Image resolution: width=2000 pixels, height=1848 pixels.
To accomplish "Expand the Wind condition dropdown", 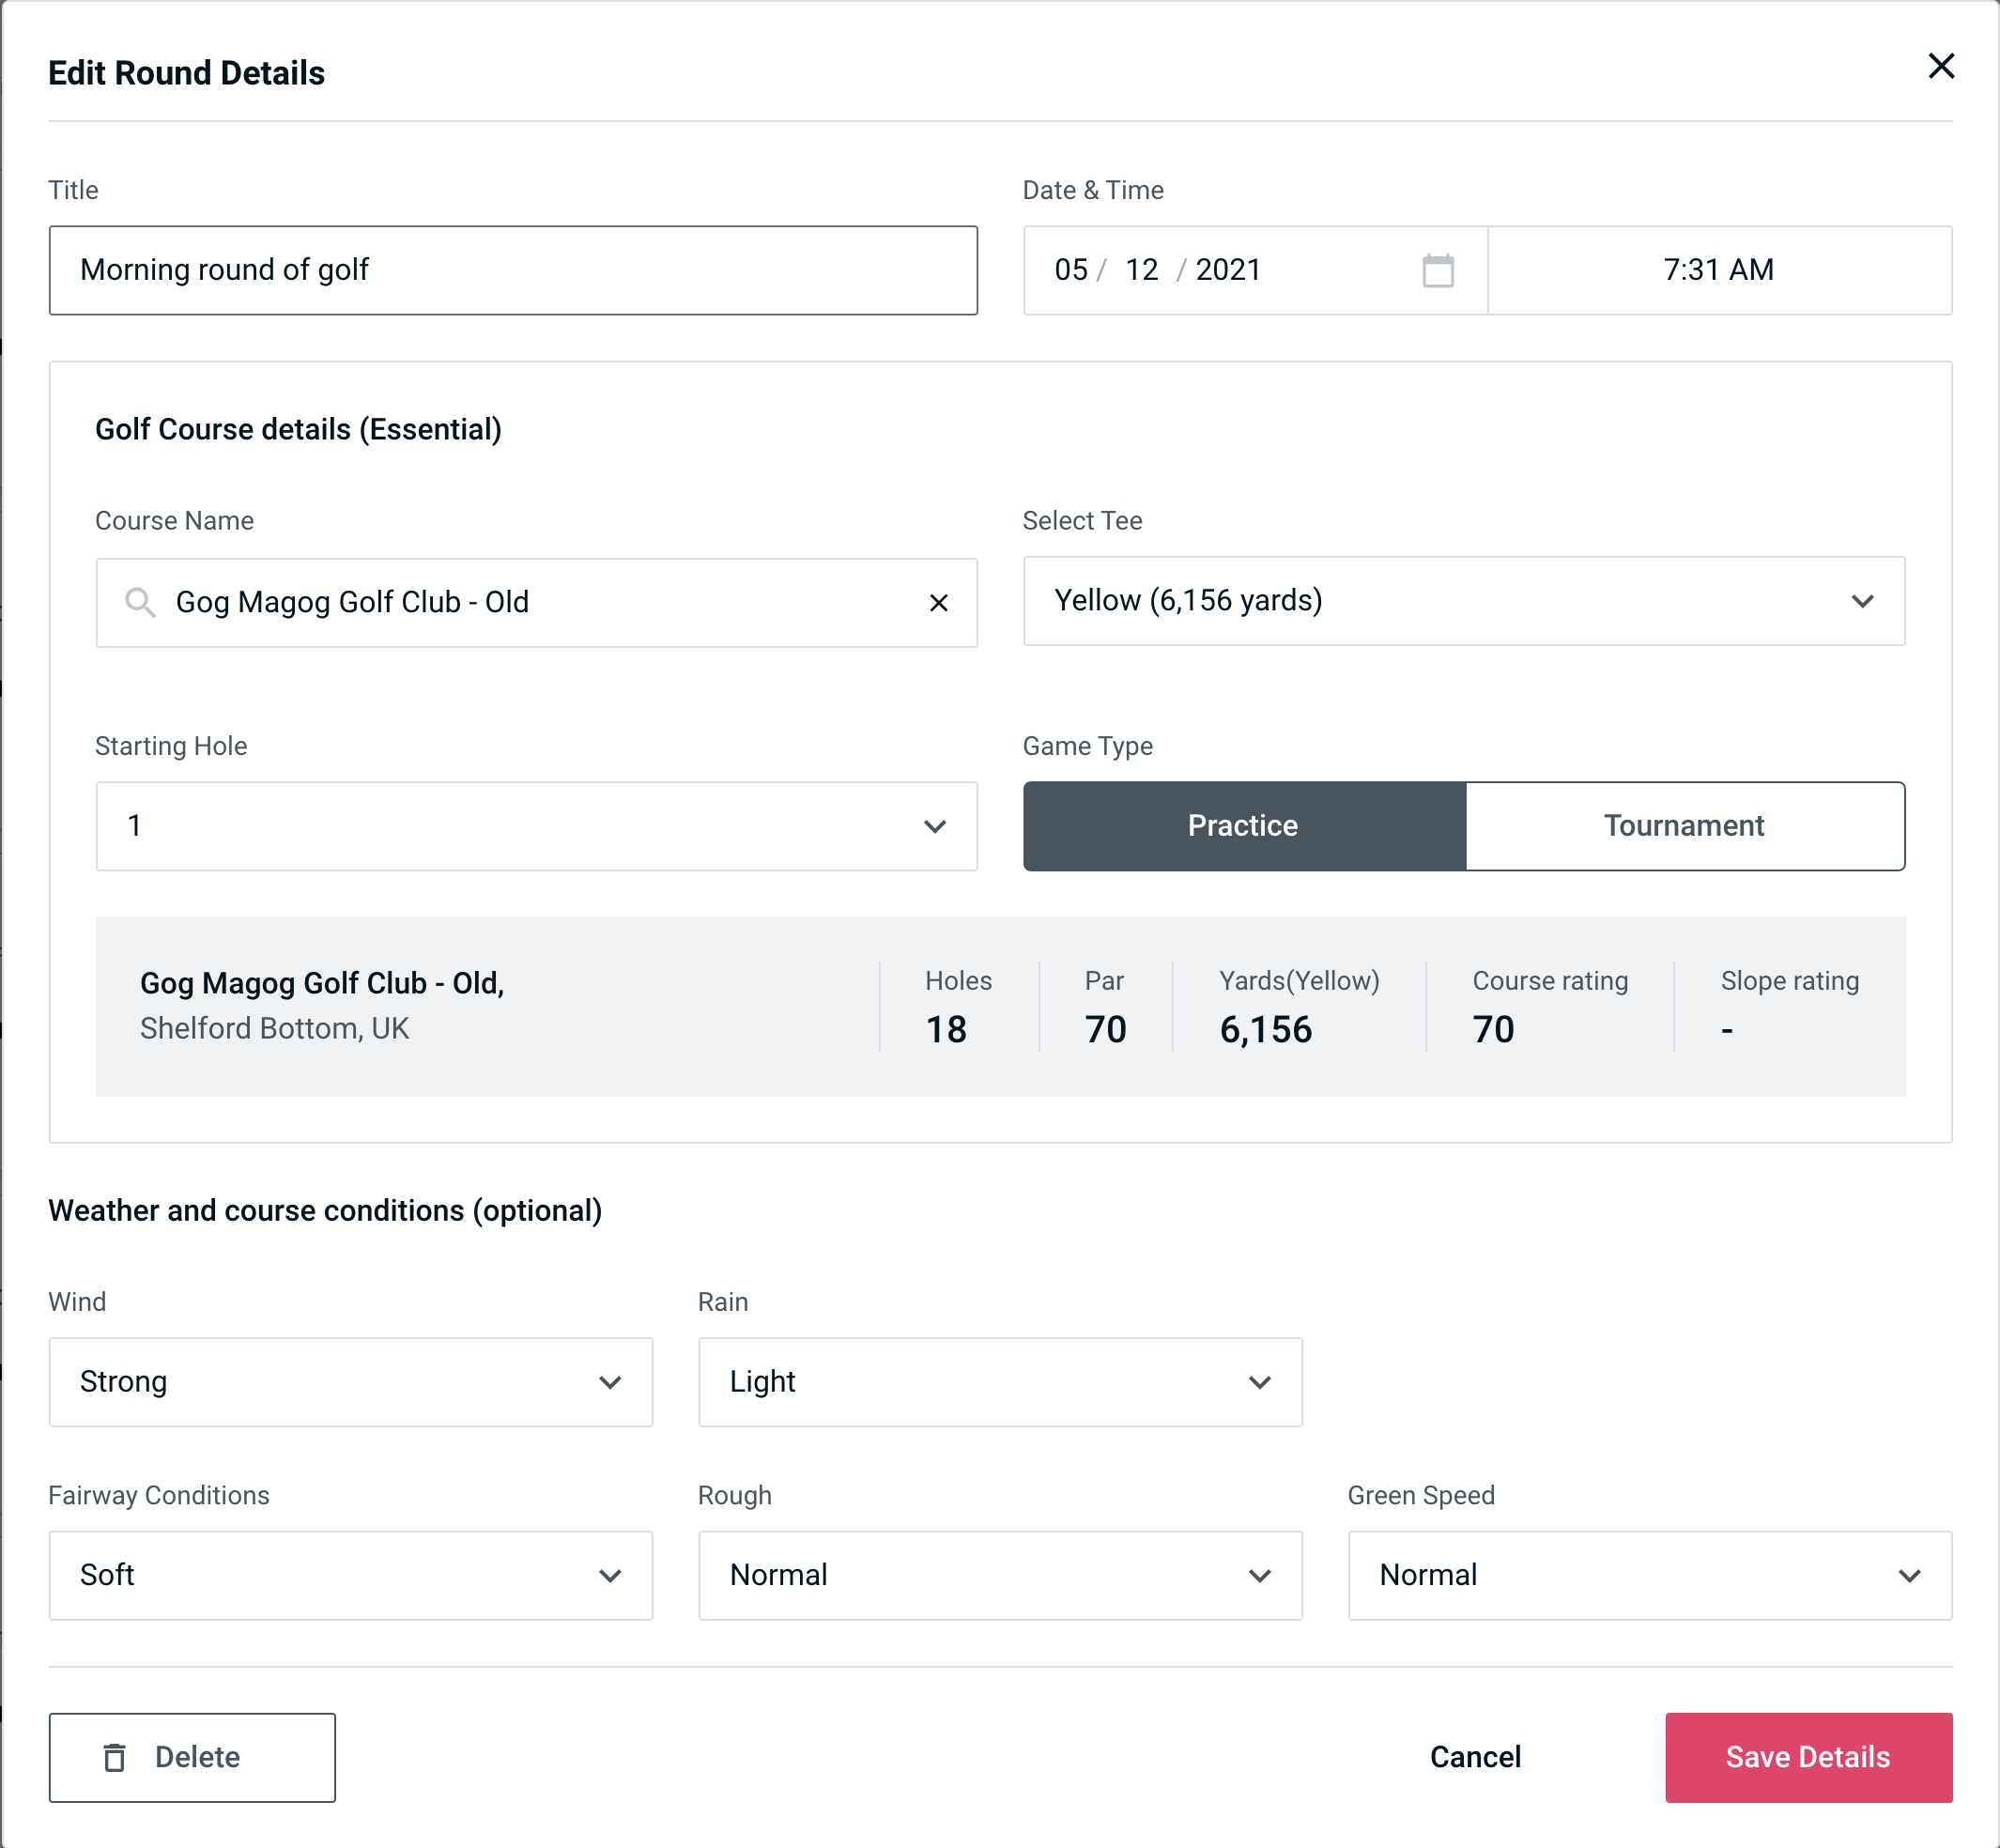I will tap(609, 1381).
